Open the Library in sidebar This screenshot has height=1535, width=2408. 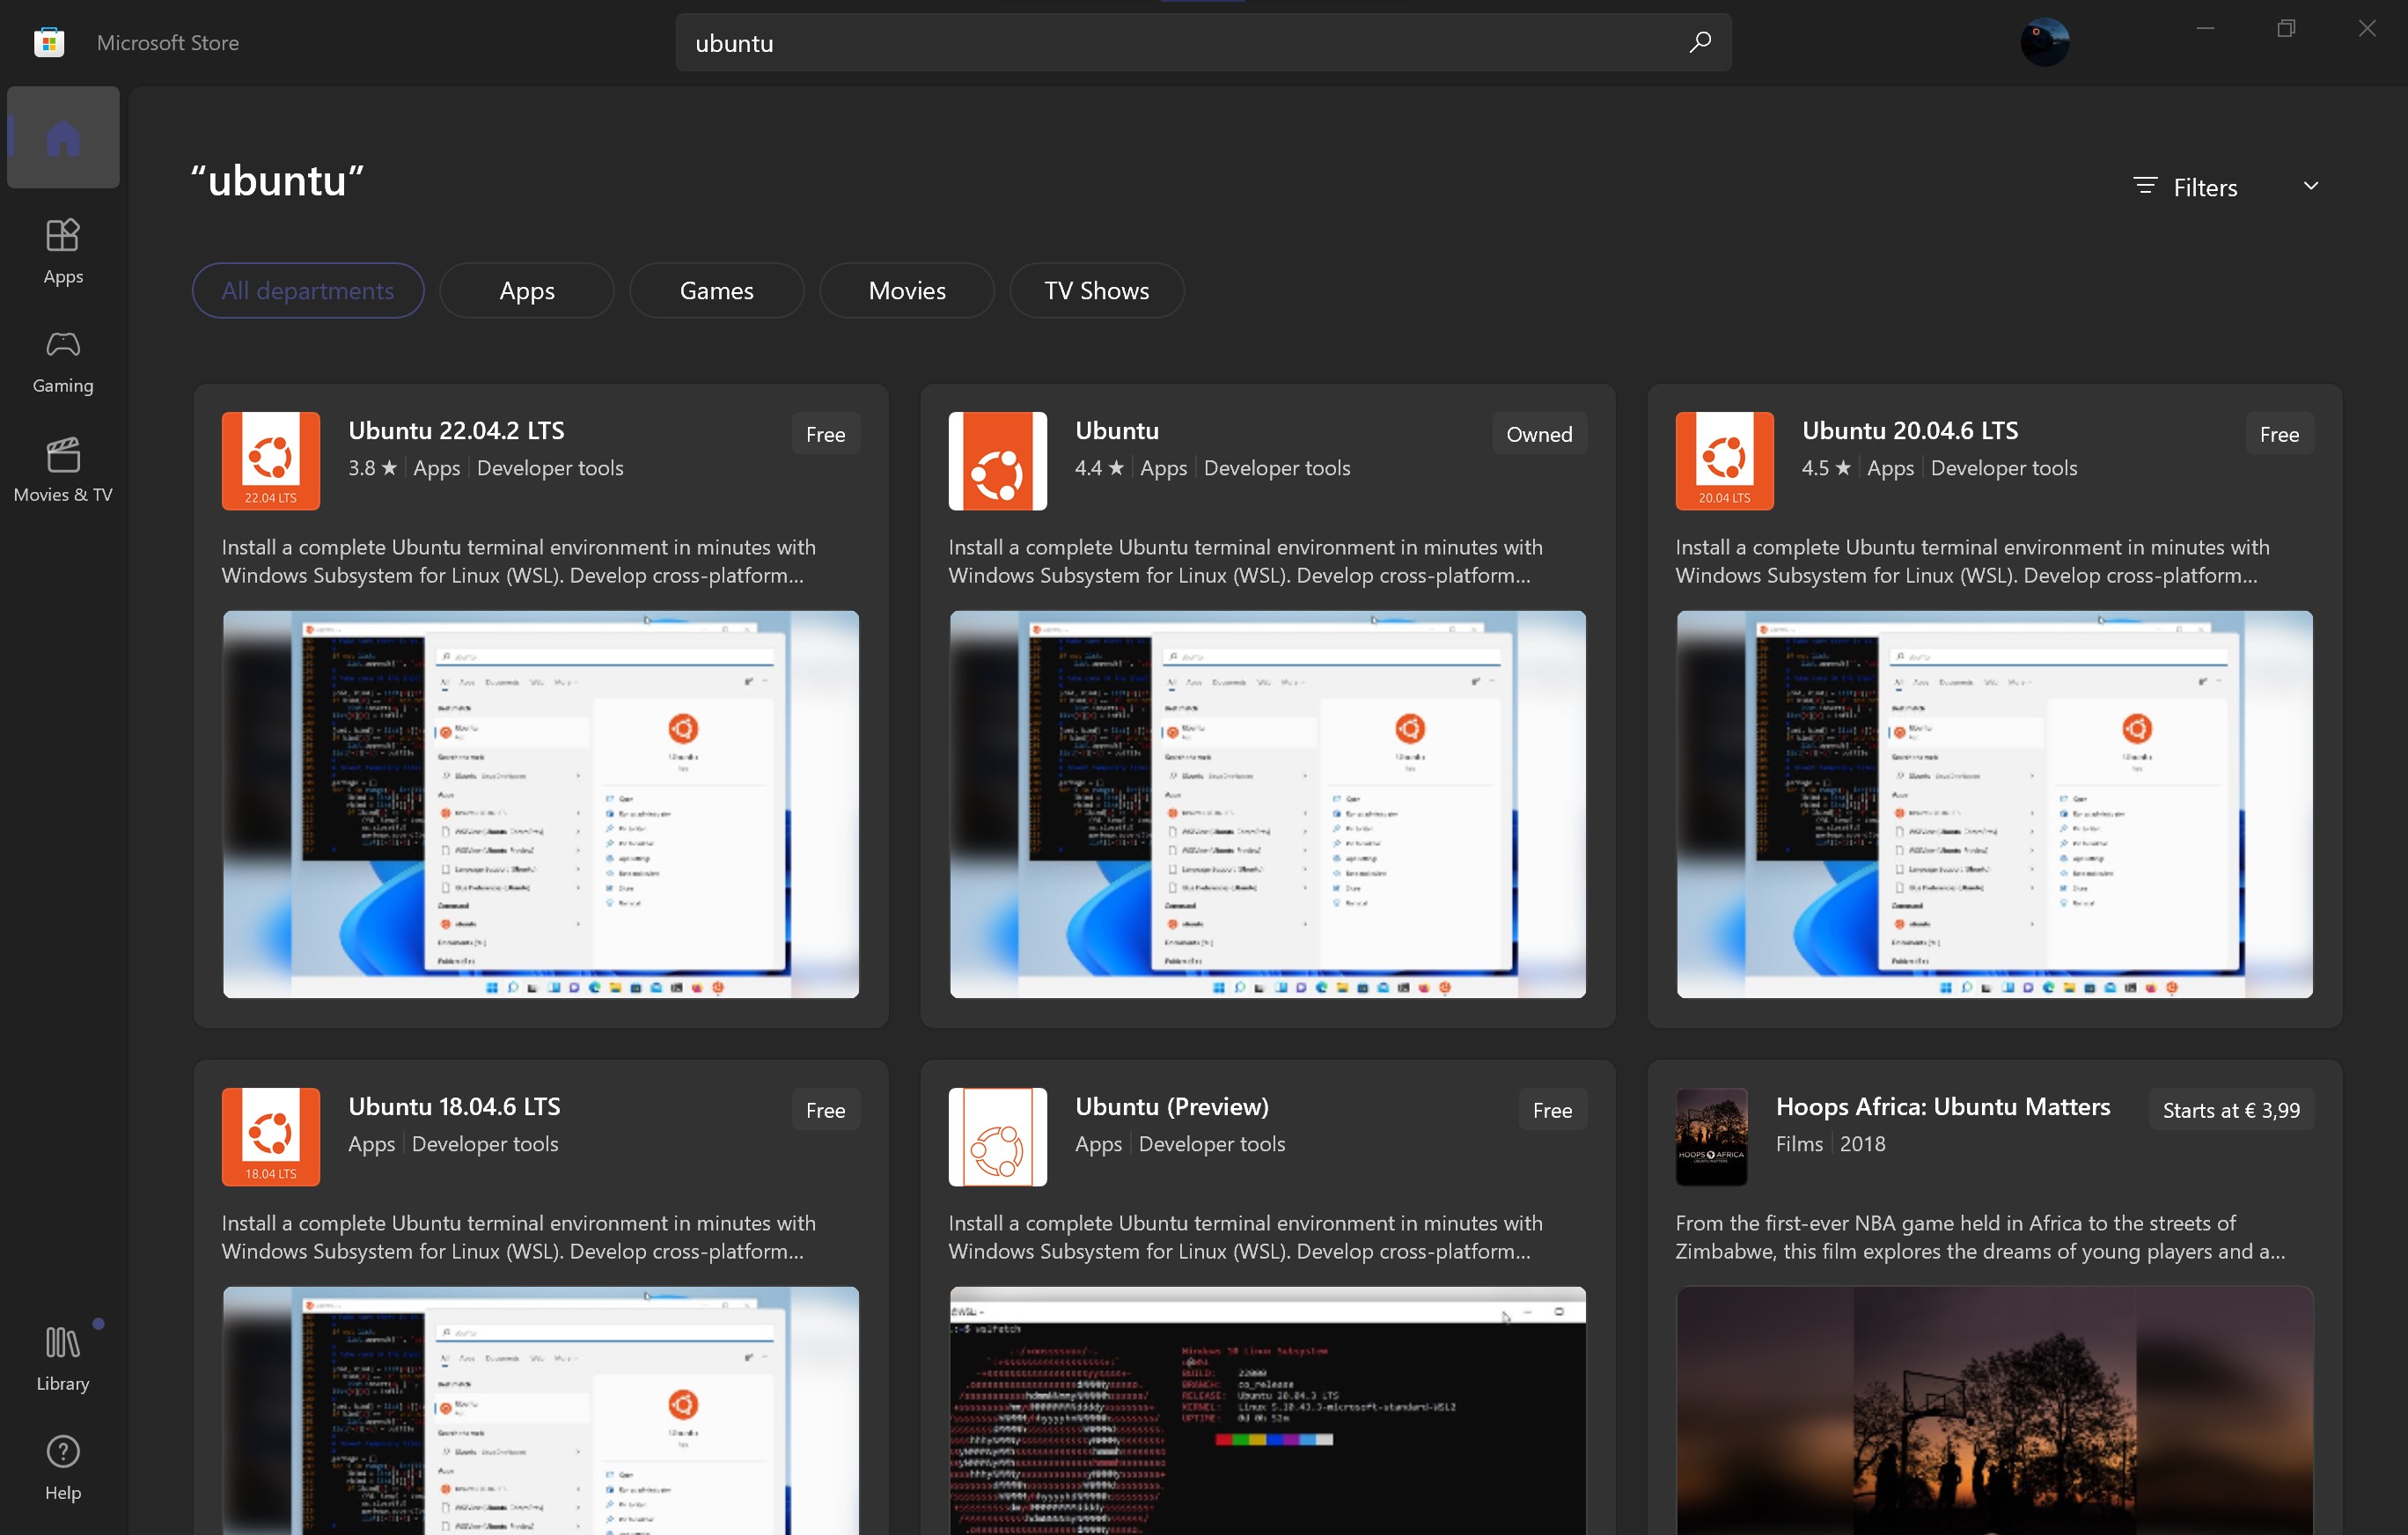(x=63, y=1359)
